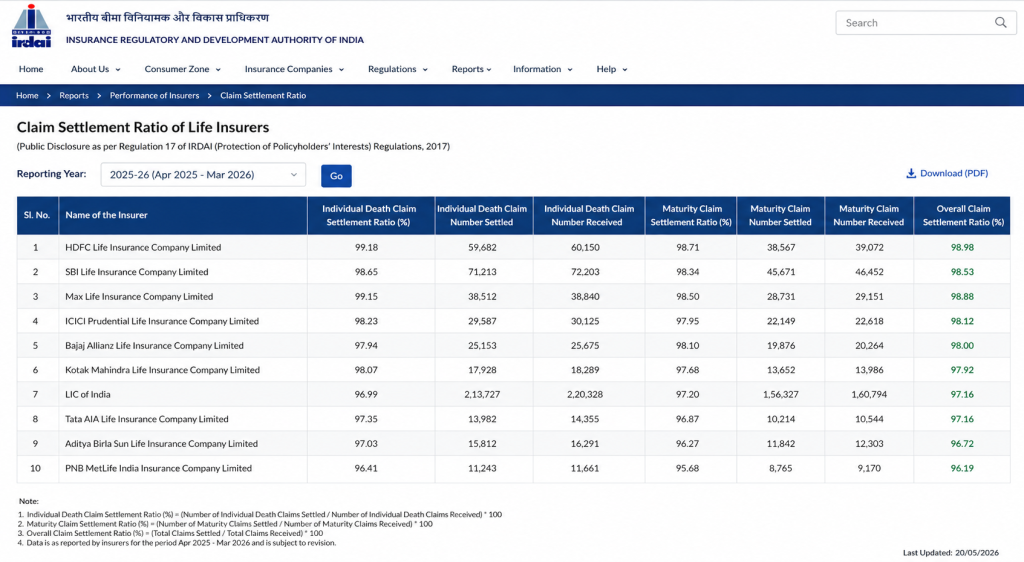This screenshot has height=562, width=1024.
Task: Select Kotak Mahindra Life Insurance Company Limited
Action: click(x=162, y=370)
